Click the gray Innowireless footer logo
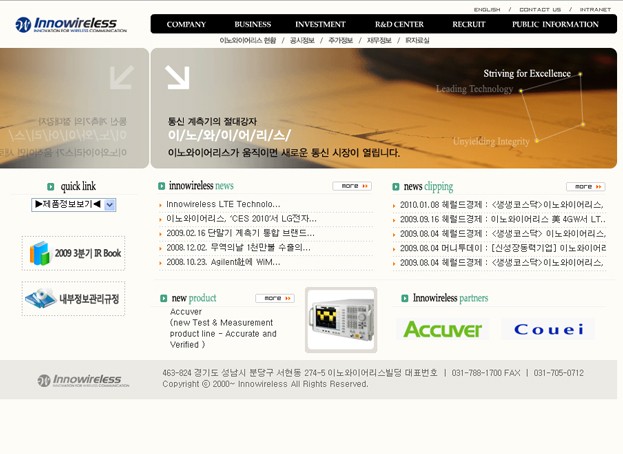The image size is (623, 454). 83,380
